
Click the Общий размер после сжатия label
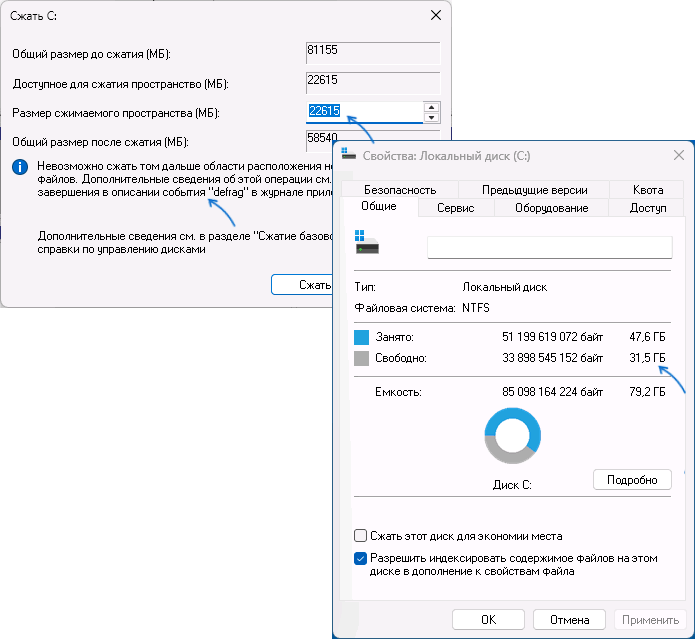coord(100,142)
